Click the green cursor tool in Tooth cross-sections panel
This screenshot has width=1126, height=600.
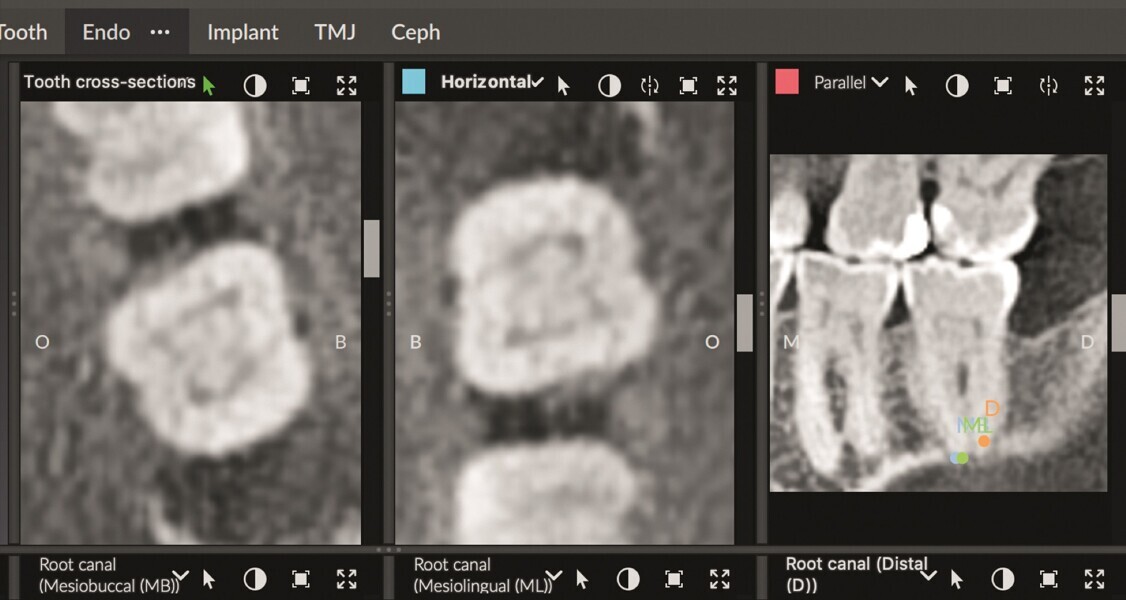coord(208,85)
